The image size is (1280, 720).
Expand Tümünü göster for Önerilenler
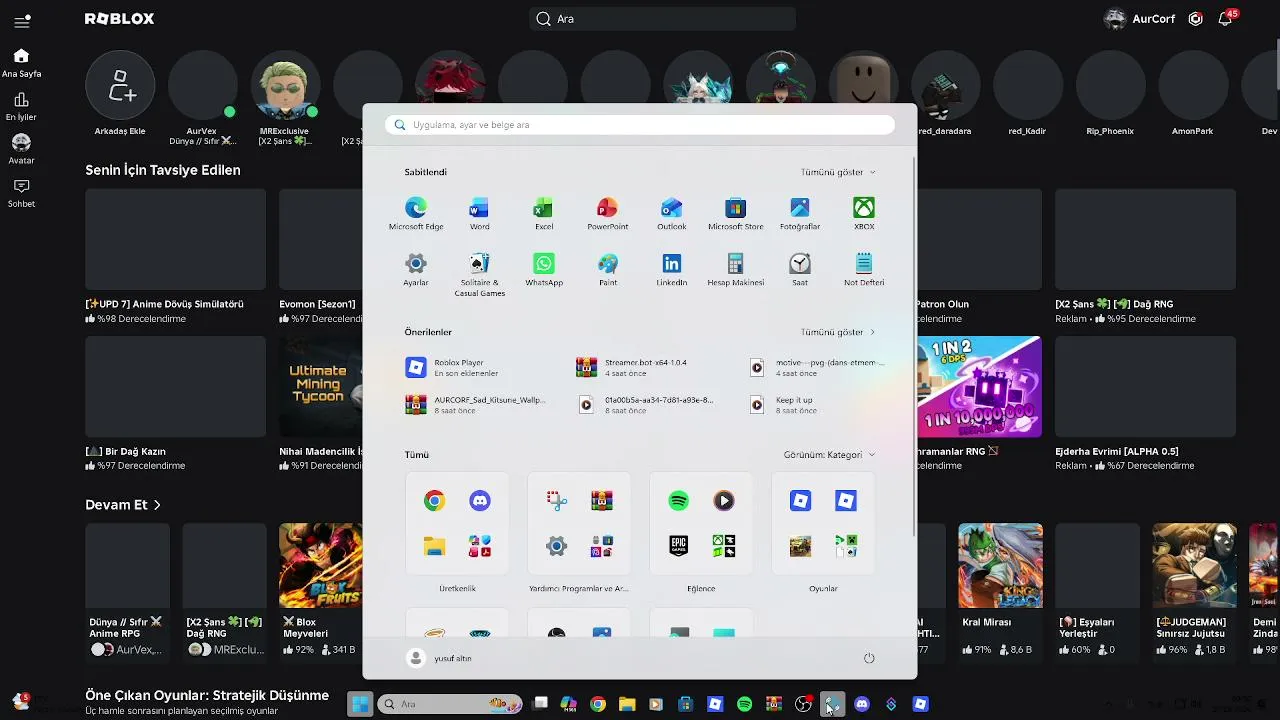click(838, 332)
